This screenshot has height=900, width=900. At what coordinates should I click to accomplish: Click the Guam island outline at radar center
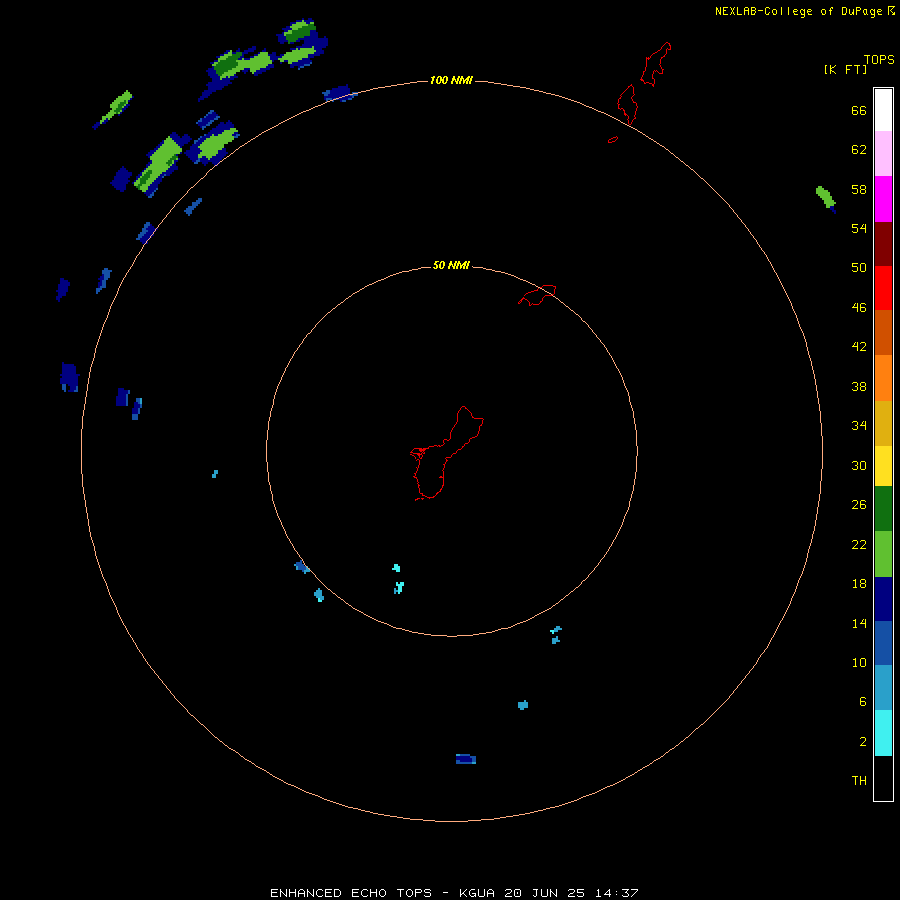446,453
